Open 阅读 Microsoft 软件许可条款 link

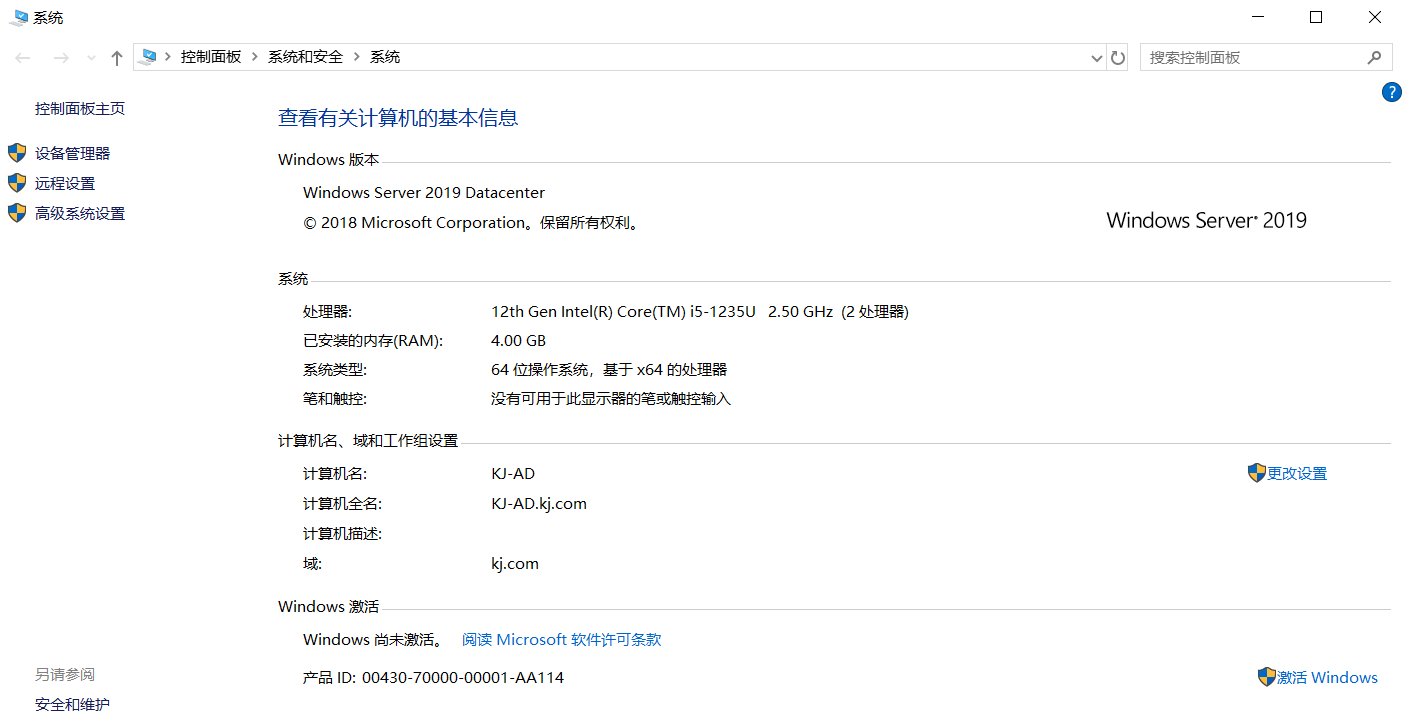click(562, 639)
